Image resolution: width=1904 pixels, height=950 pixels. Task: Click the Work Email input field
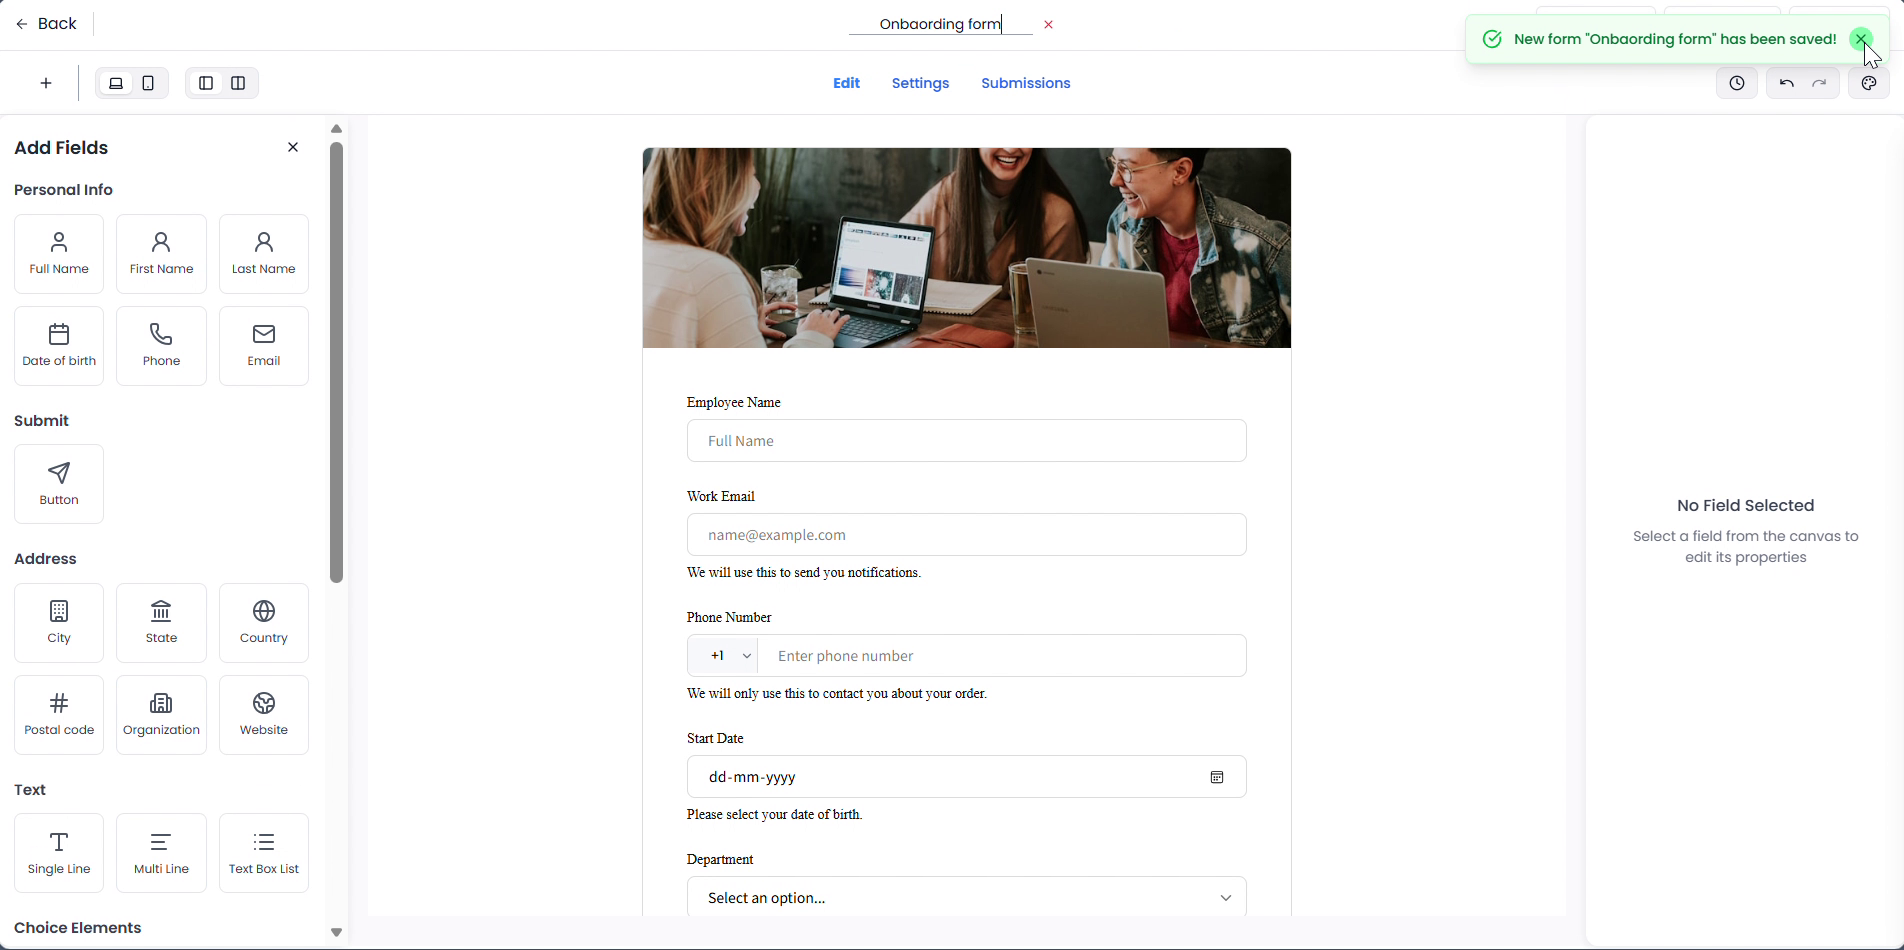[x=966, y=535]
